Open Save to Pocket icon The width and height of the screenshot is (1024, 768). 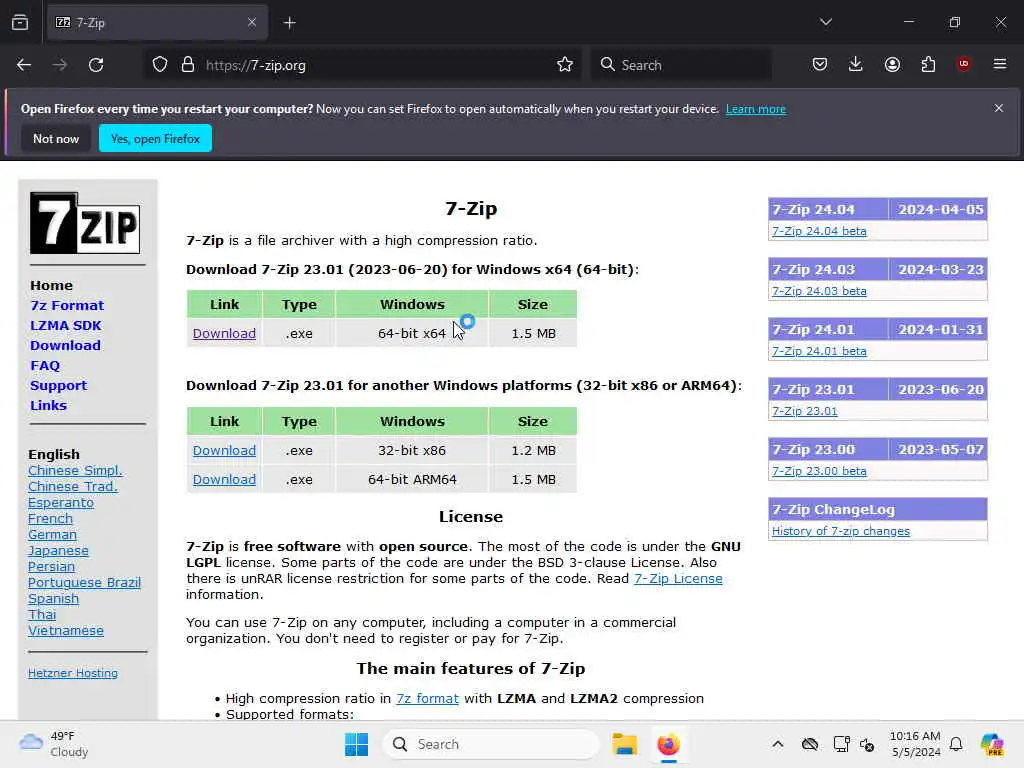pos(820,65)
